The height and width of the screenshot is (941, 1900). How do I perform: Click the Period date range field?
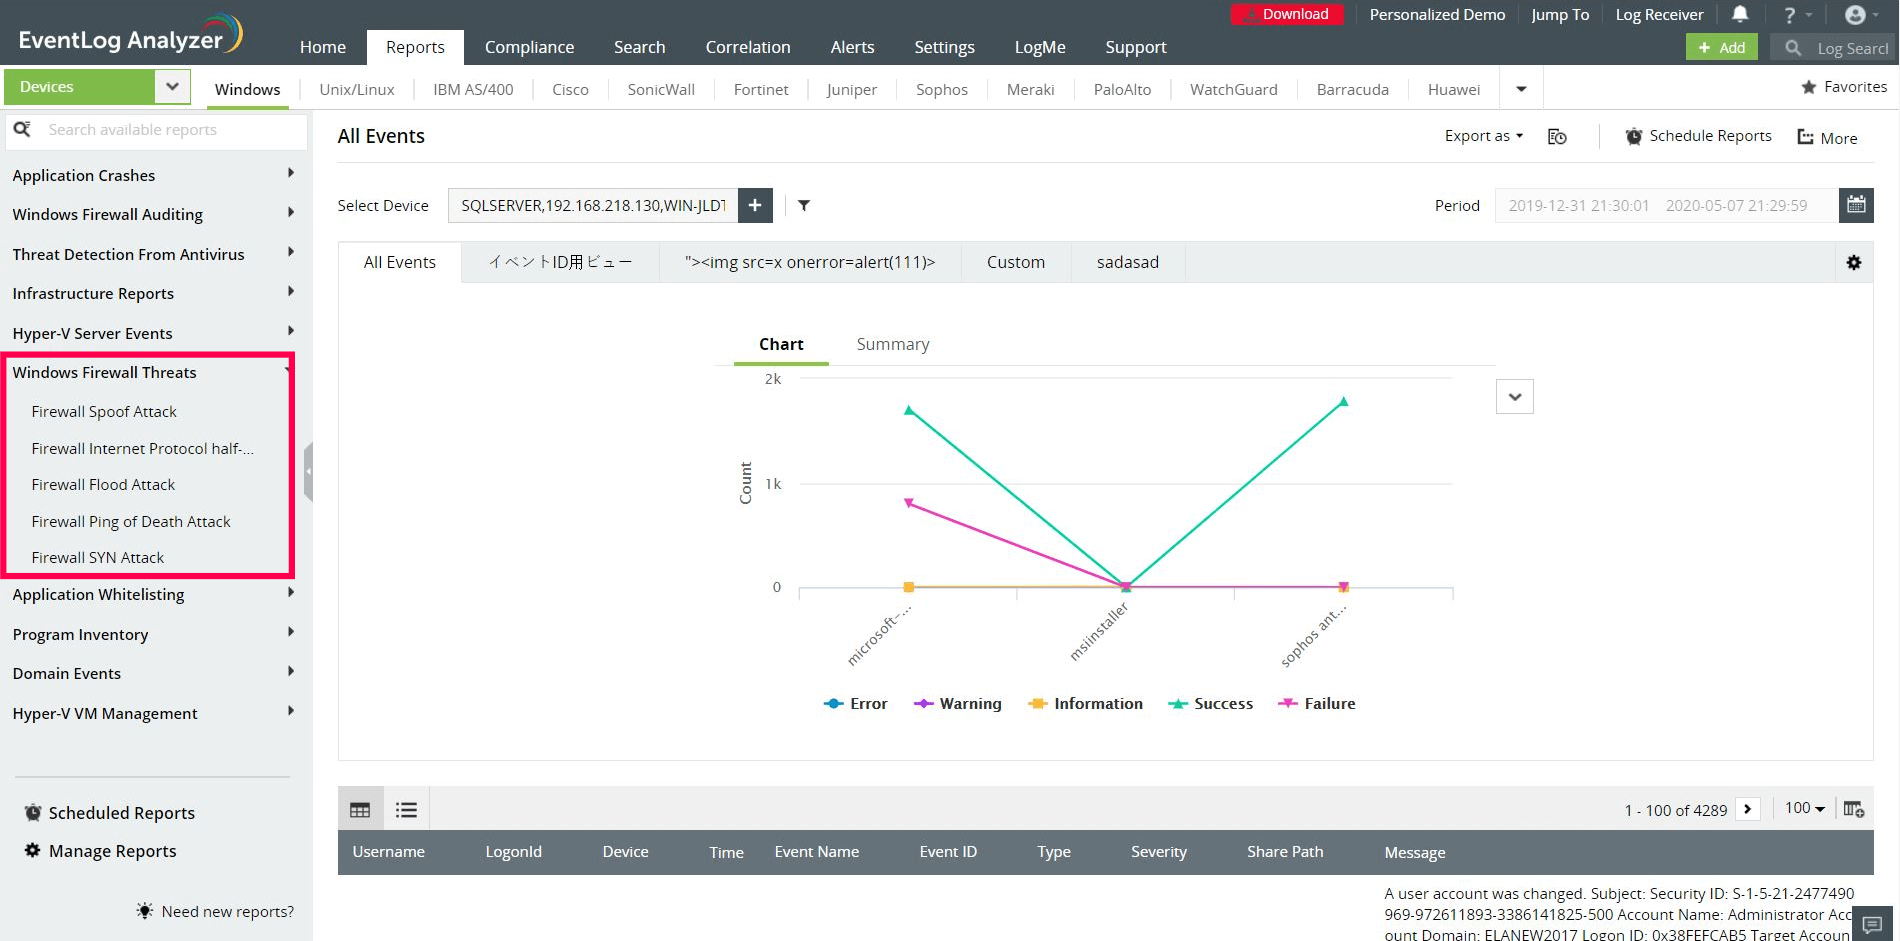(1666, 205)
